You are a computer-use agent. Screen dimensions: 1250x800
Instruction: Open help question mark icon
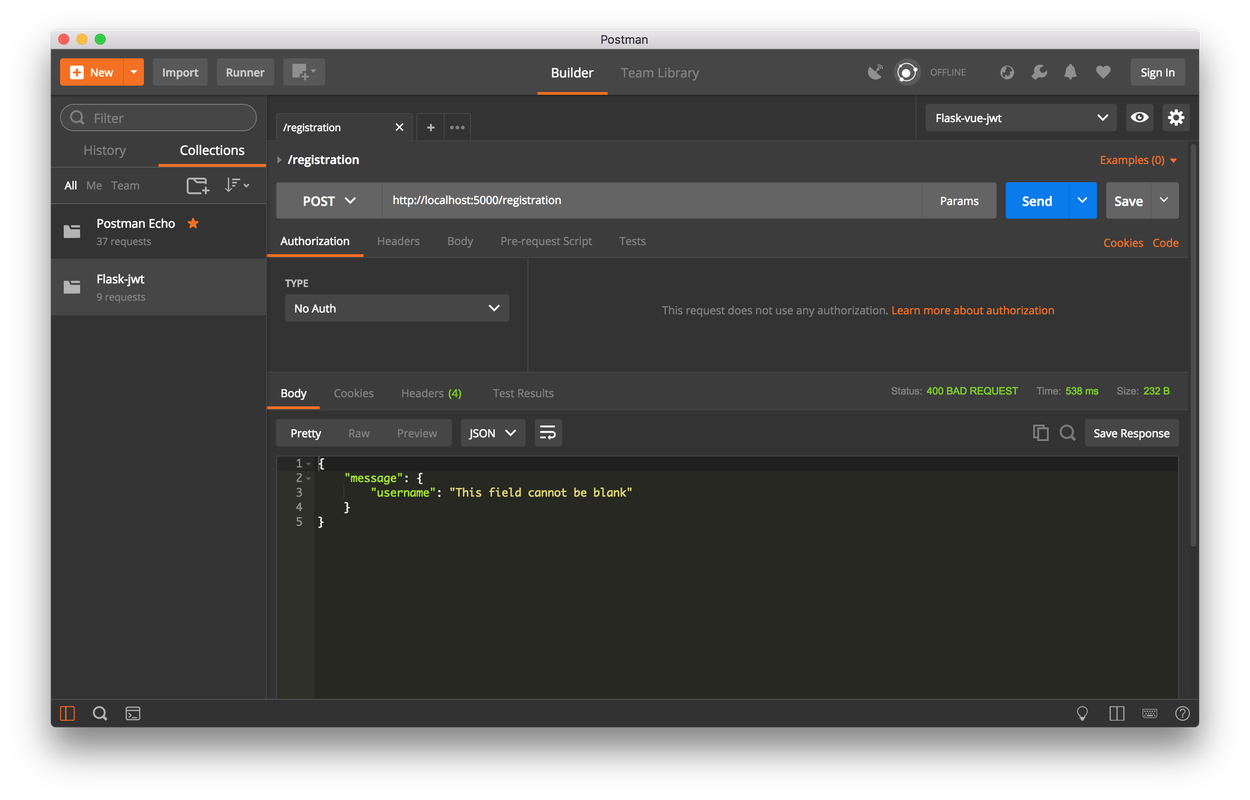coord(1183,713)
